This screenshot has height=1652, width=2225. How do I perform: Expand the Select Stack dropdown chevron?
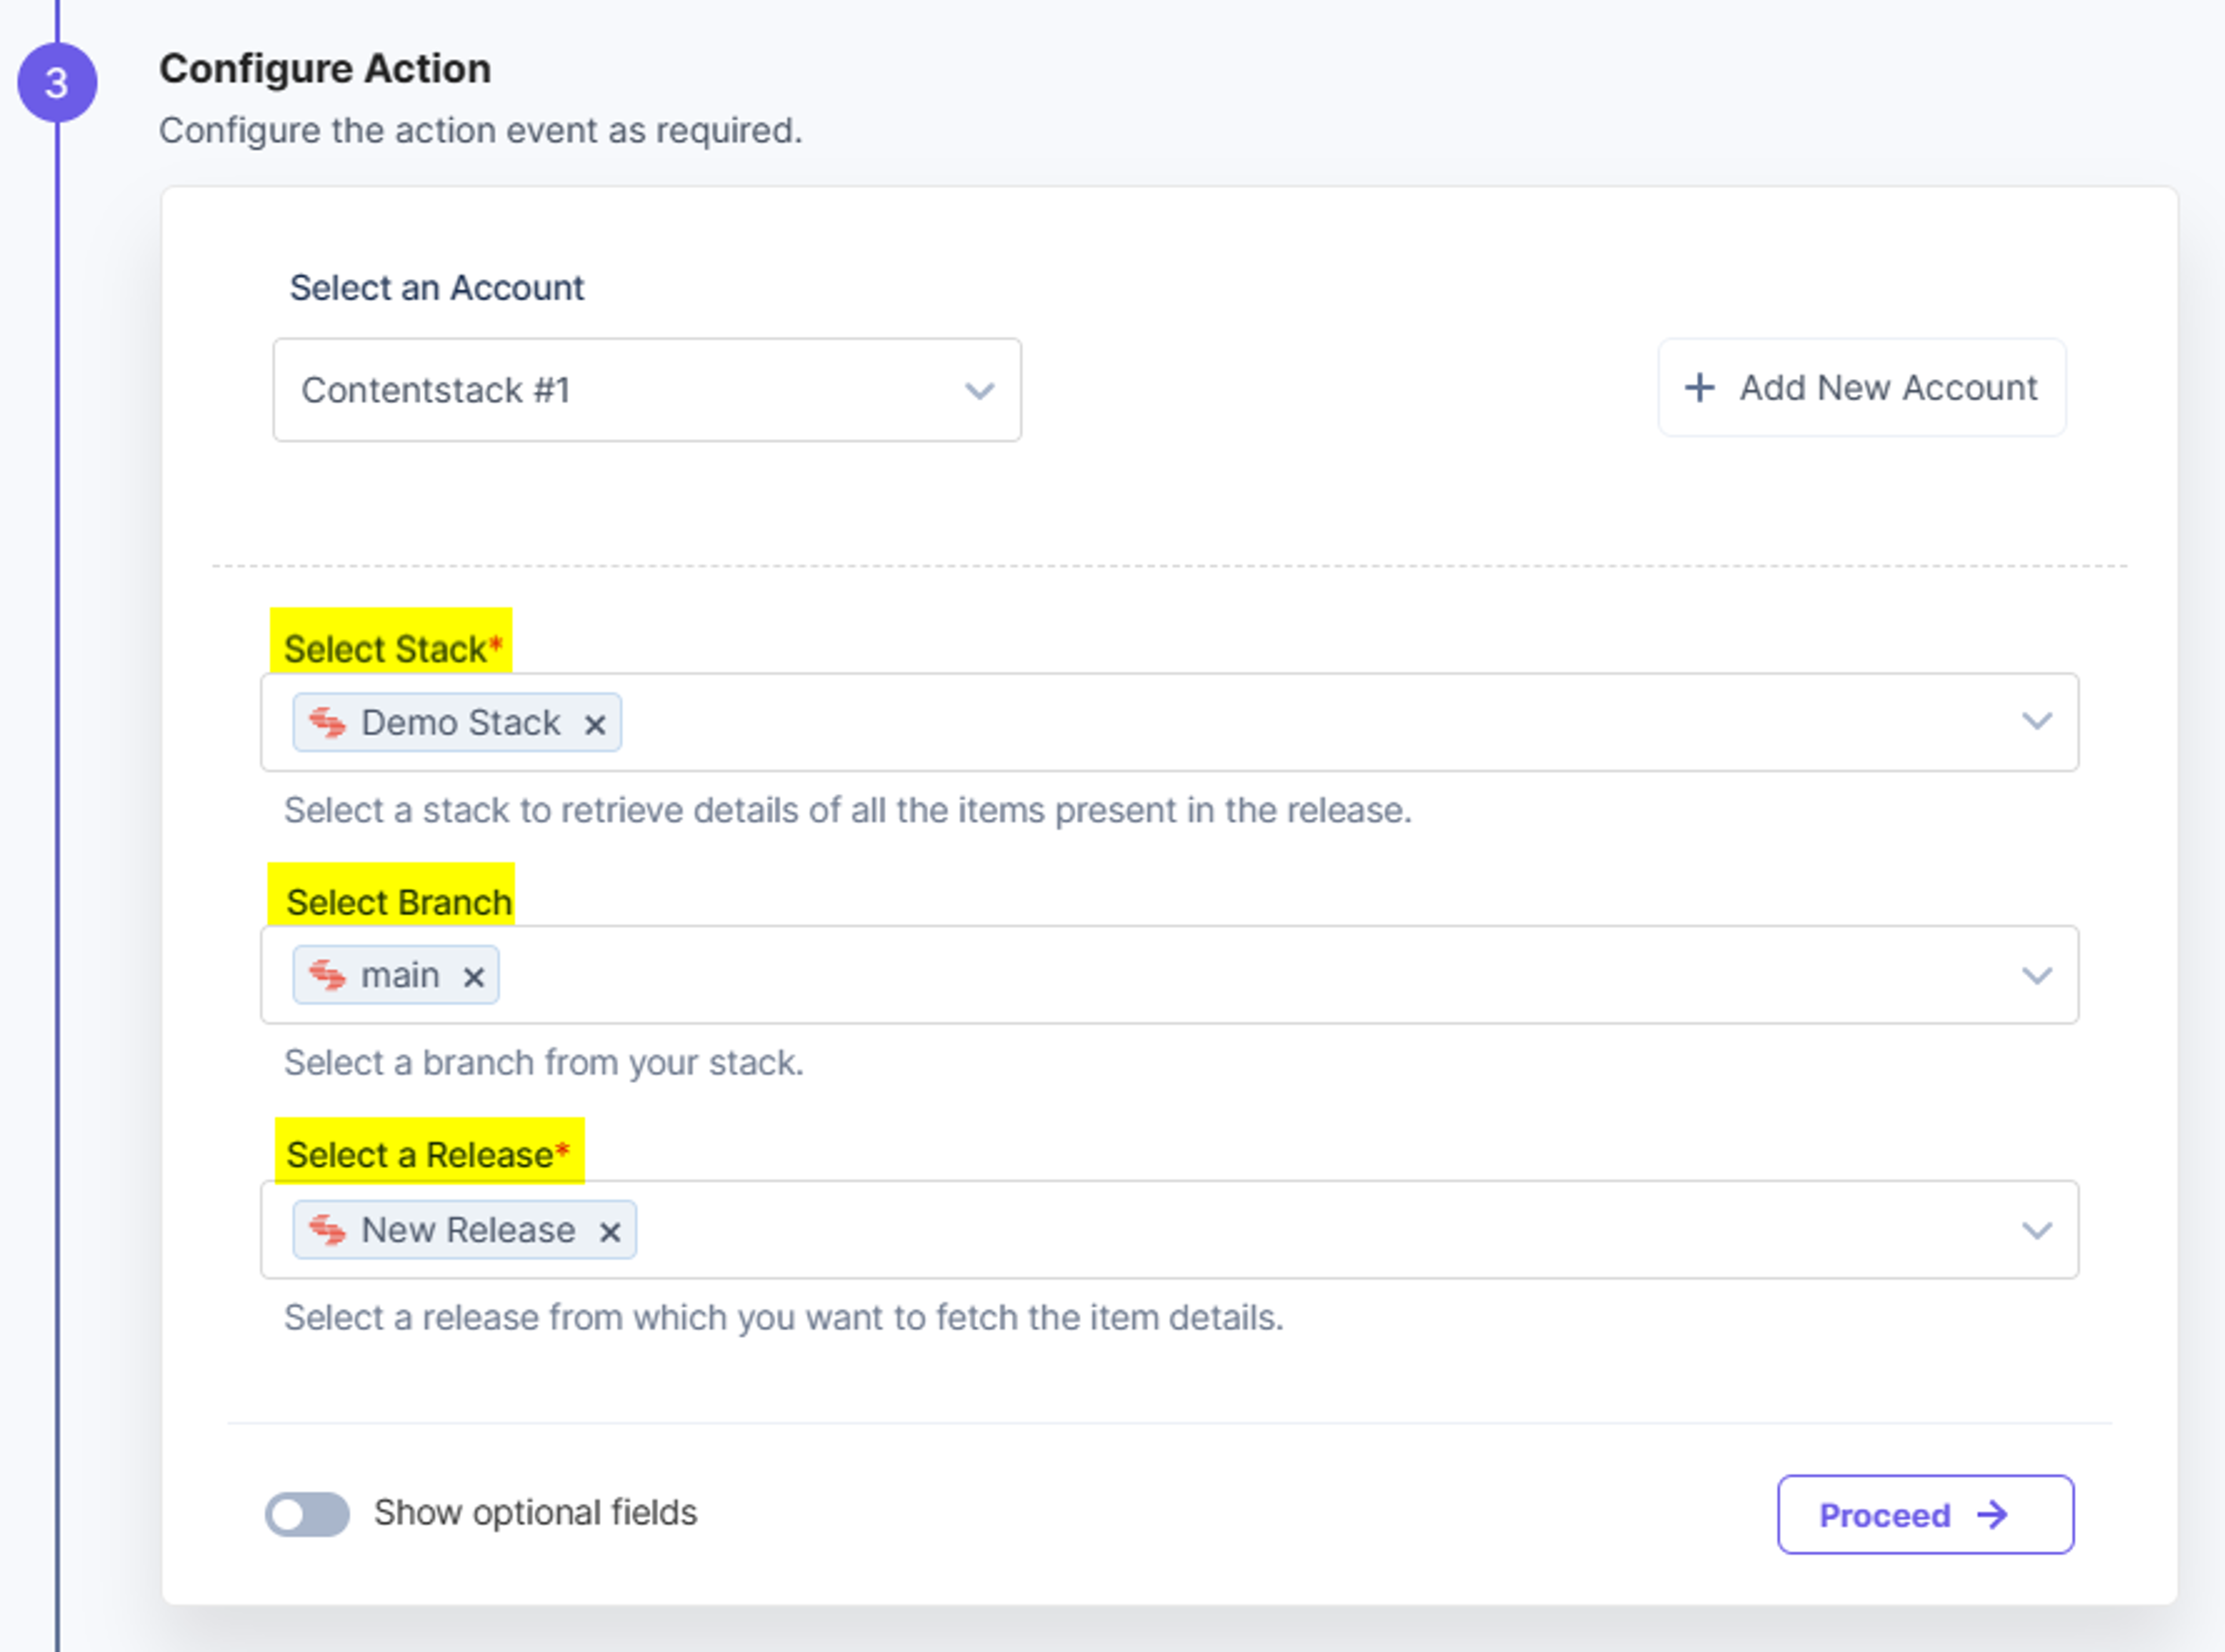tap(2036, 721)
